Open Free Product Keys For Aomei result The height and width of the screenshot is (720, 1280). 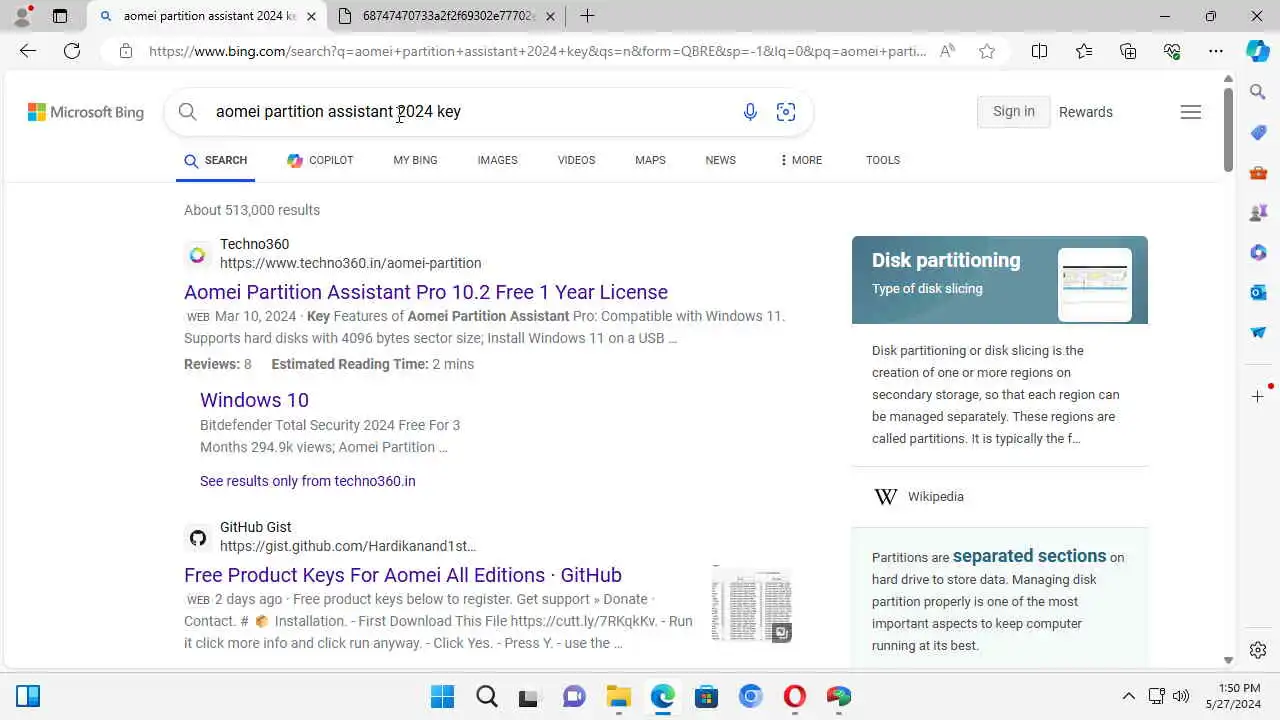pos(403,575)
